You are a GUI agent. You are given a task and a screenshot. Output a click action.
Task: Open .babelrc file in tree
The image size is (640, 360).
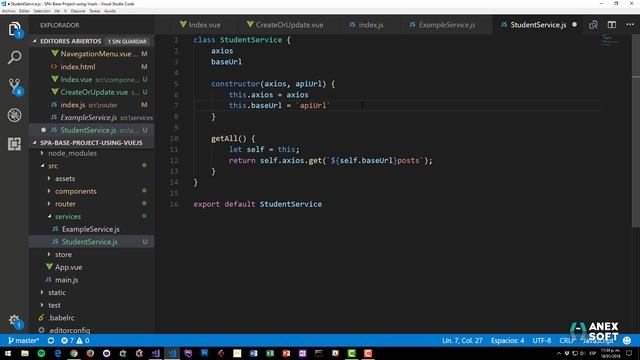coord(61,318)
